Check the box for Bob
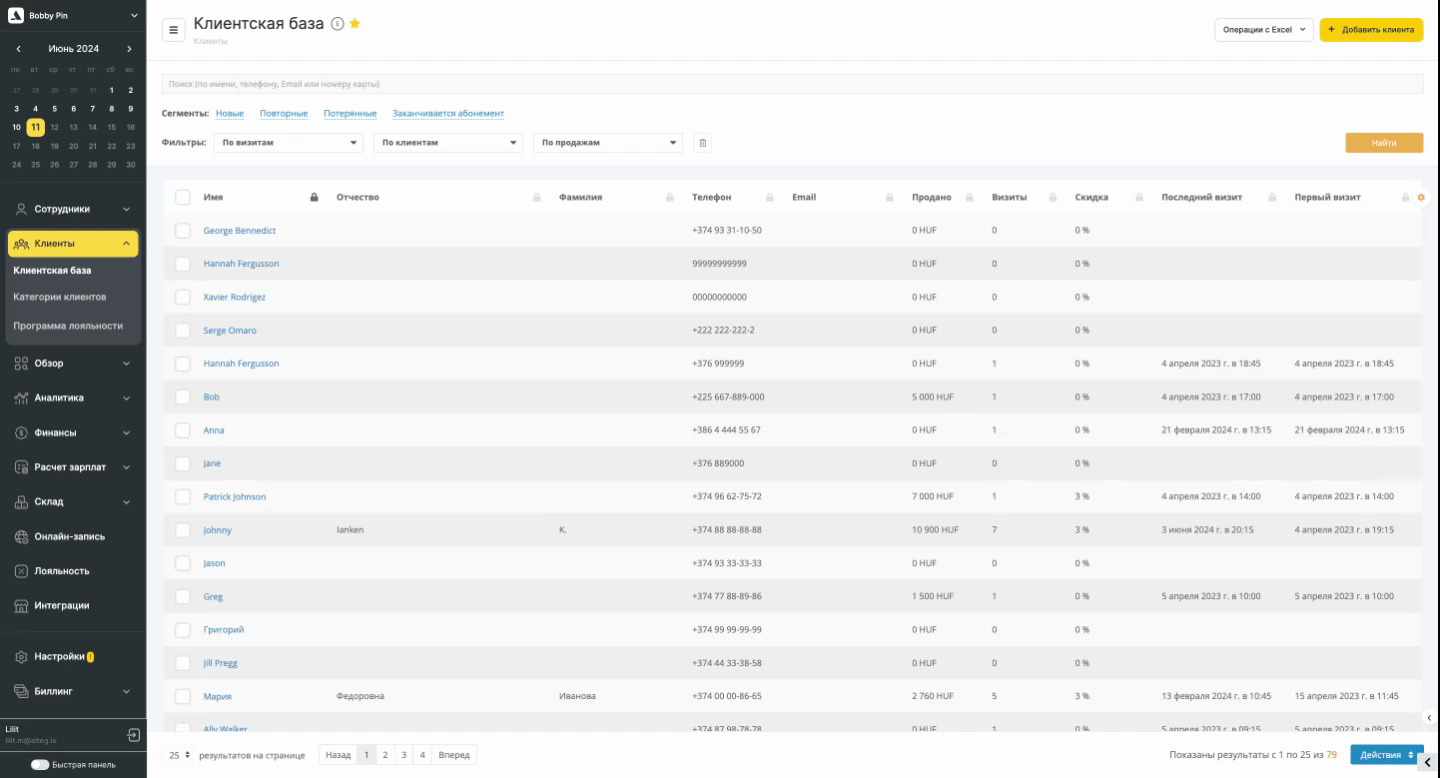This screenshot has height=778, width=1440. [x=182, y=397]
